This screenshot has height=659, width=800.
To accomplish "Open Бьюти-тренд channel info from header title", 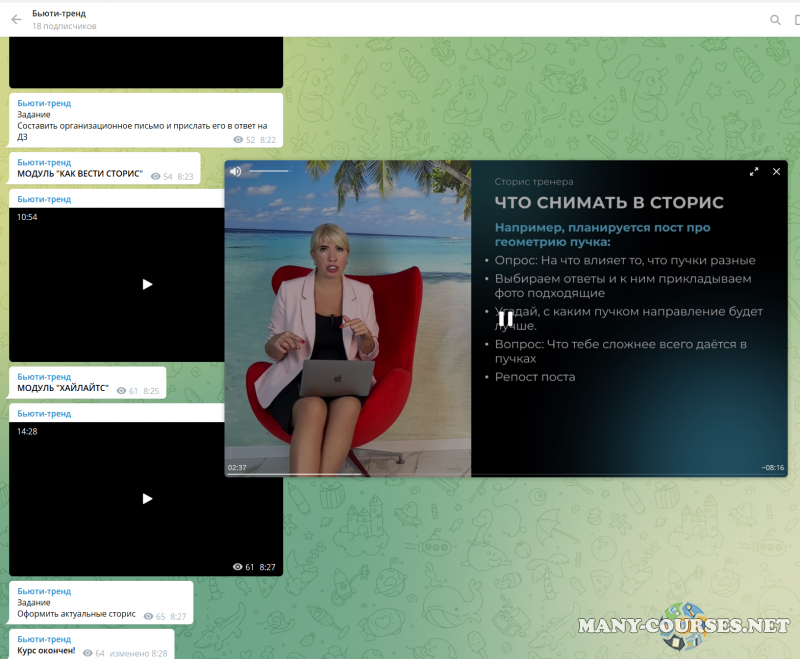I will coord(59,13).
